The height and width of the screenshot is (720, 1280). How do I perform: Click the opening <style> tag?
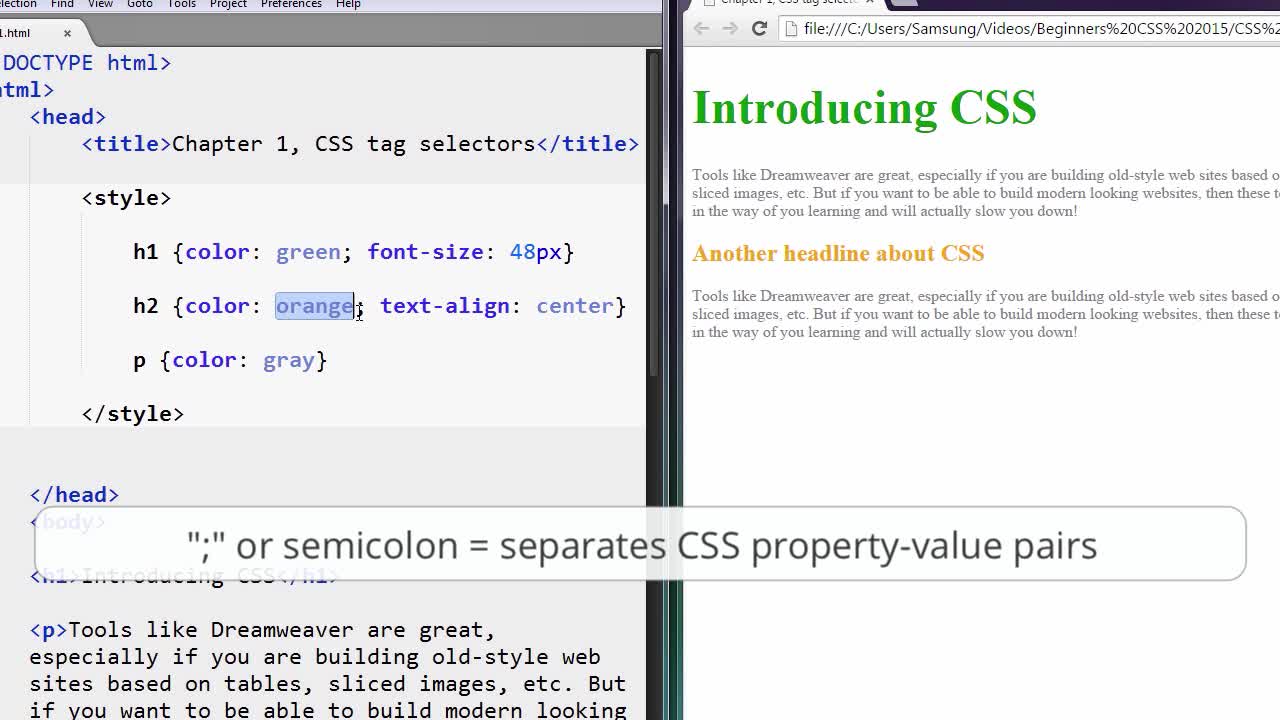tap(126, 198)
